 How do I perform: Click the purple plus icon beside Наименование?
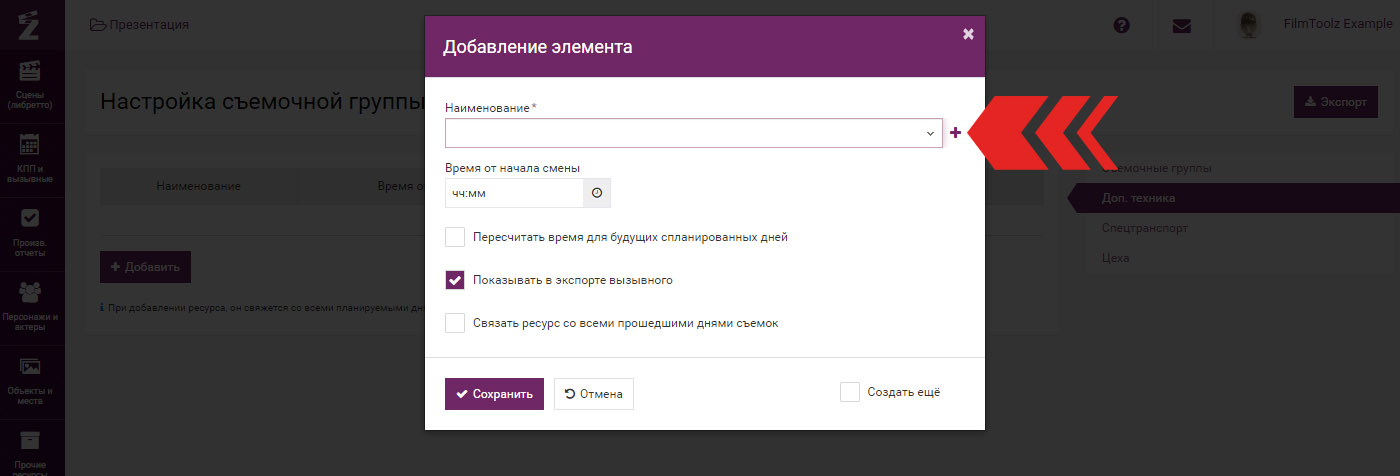pos(955,133)
